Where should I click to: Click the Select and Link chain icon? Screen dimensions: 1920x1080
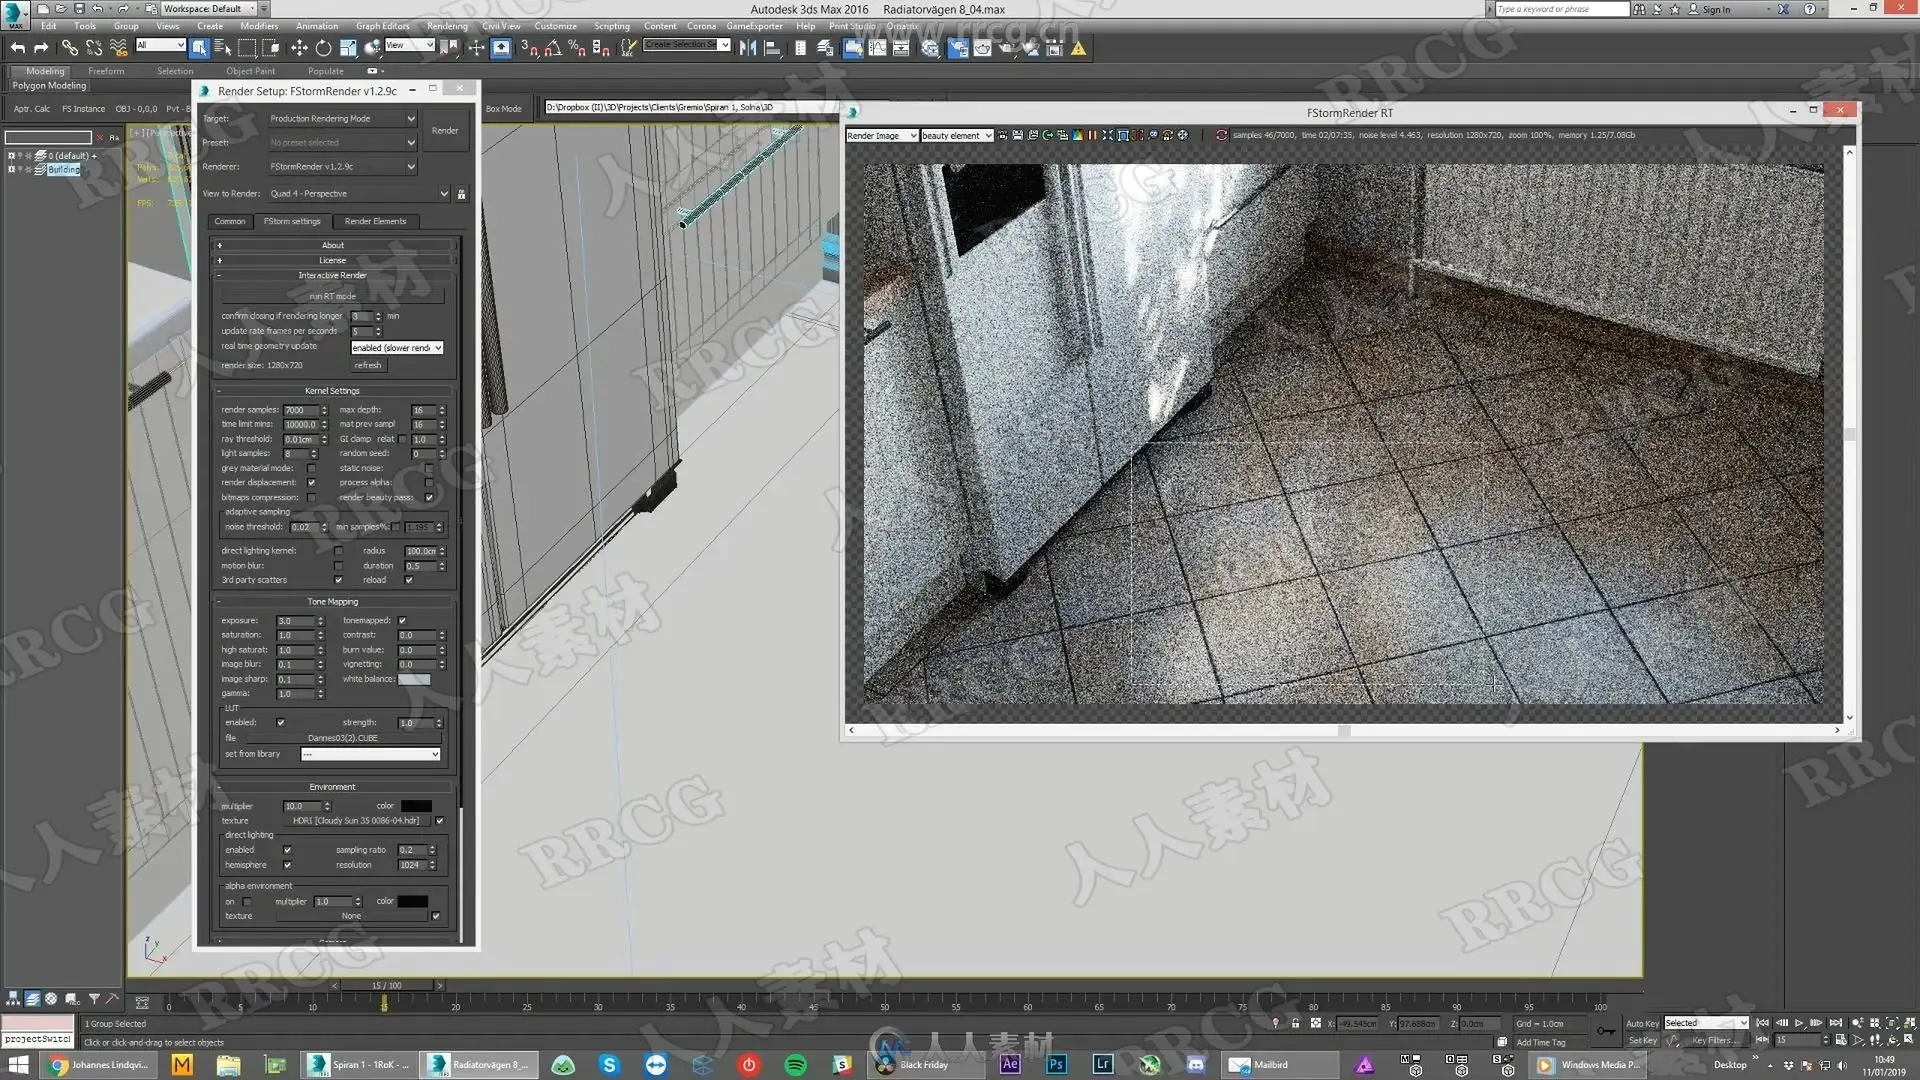tap(69, 47)
